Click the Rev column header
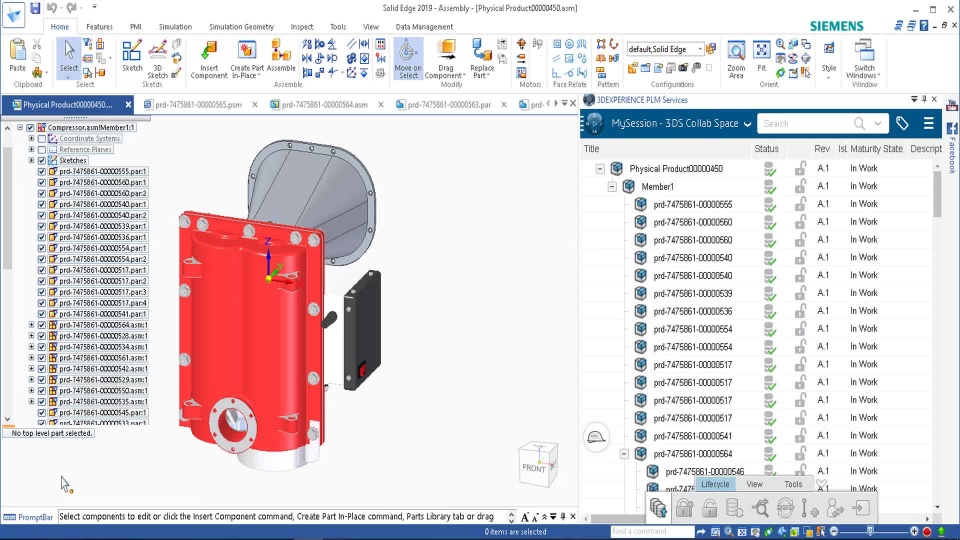Viewport: 960px width, 540px height. (x=822, y=149)
